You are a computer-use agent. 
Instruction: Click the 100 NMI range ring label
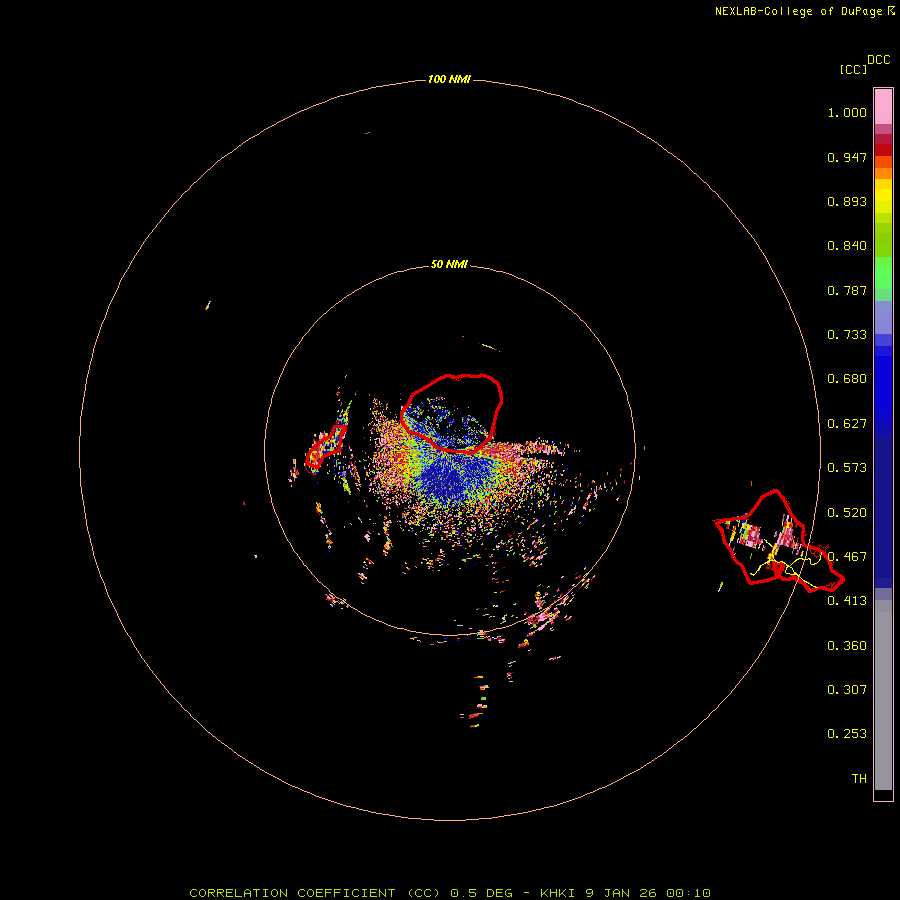point(449,79)
